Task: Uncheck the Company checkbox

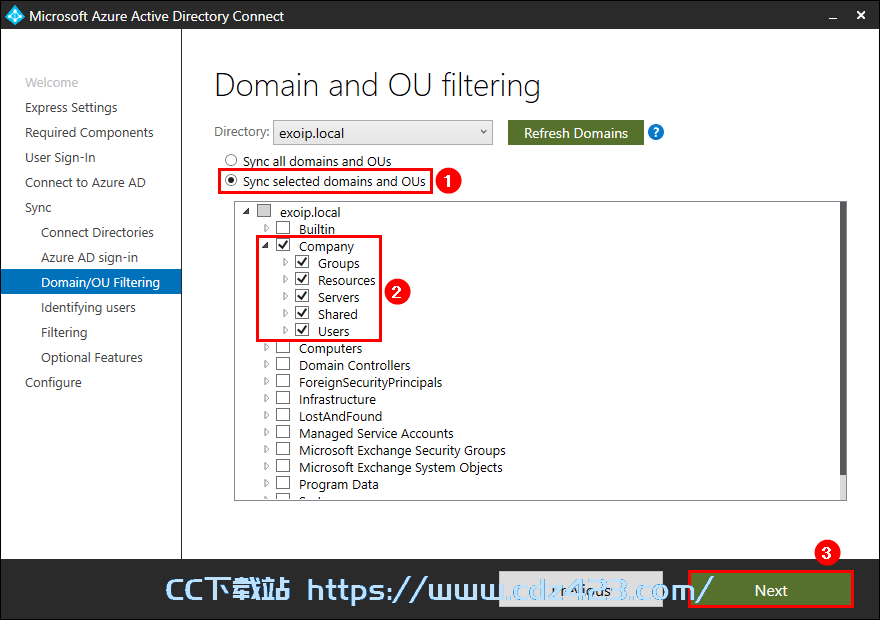Action: [283, 245]
